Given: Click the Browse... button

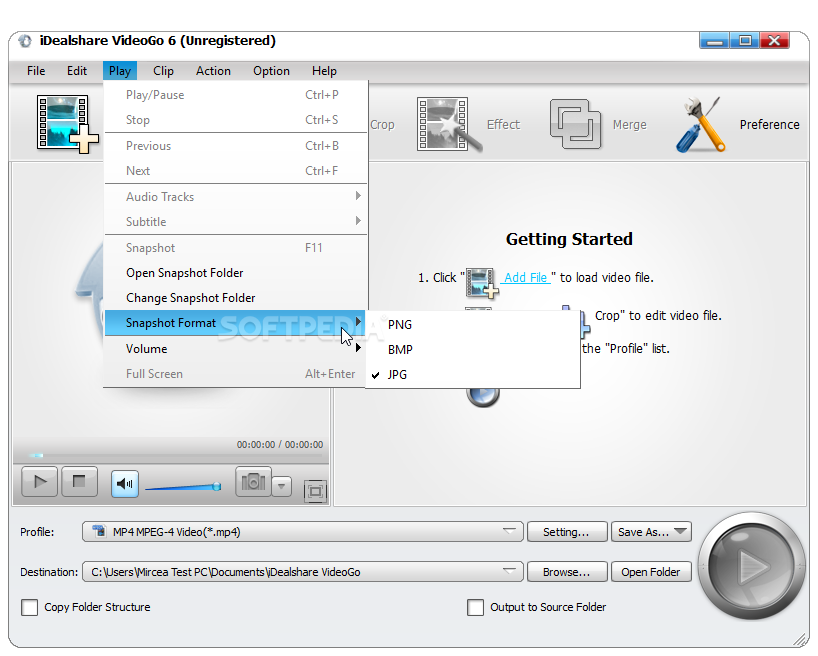Looking at the screenshot, I should [x=567, y=572].
